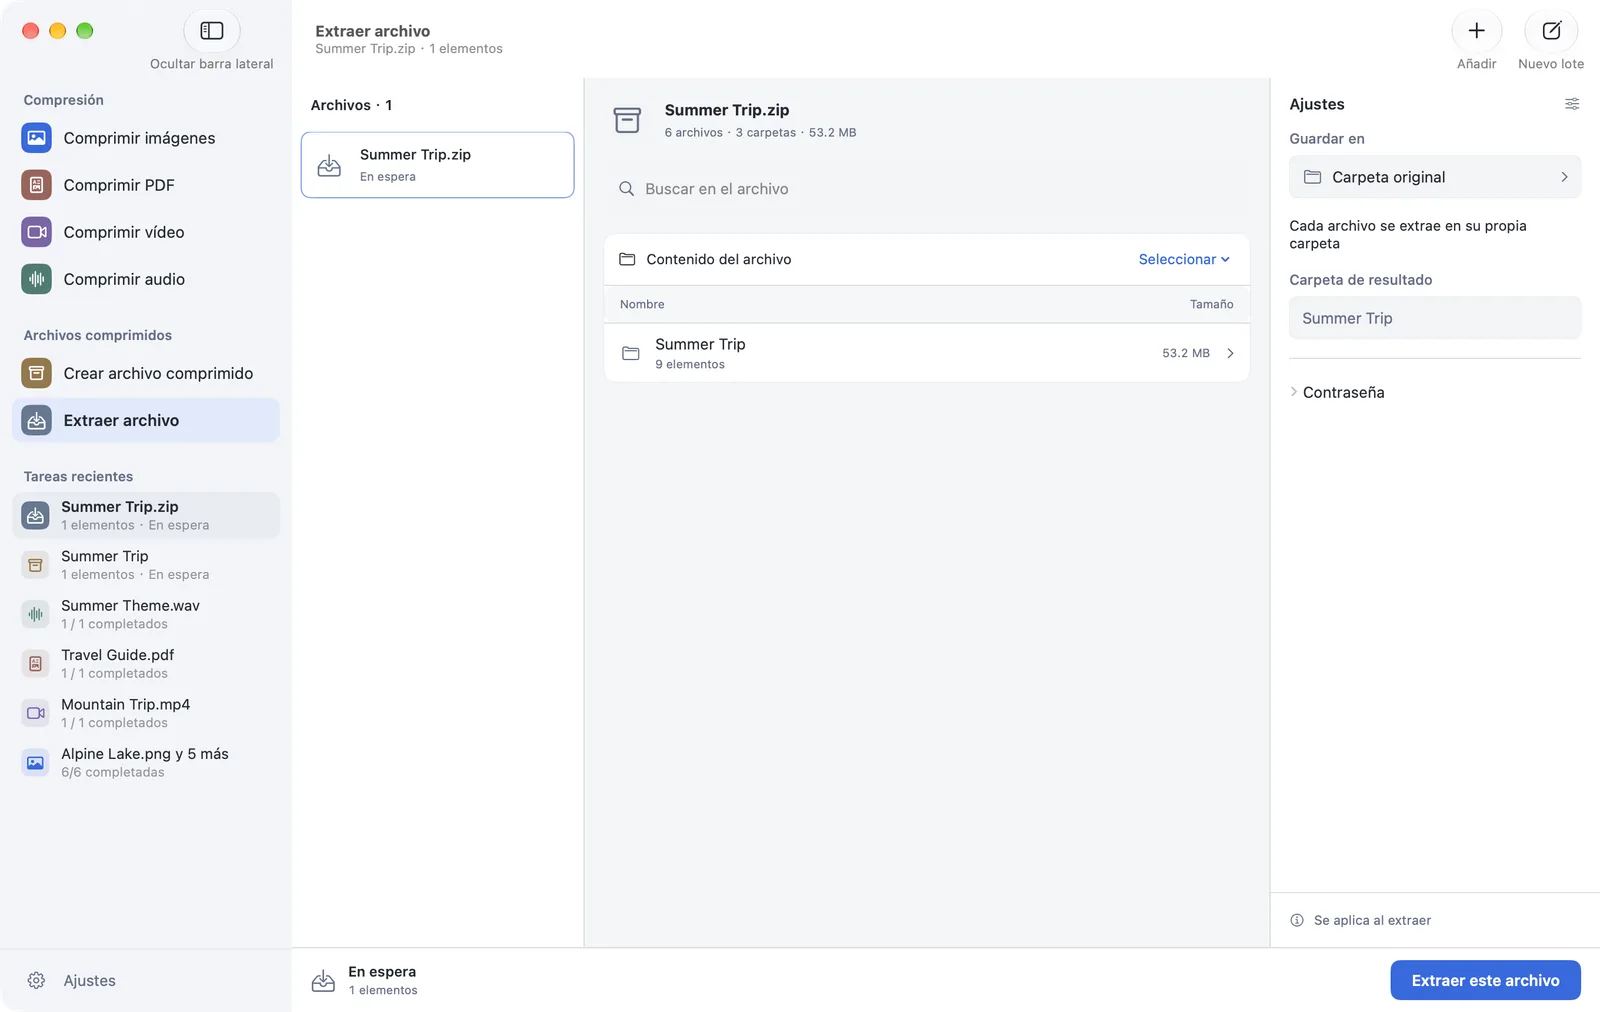The width and height of the screenshot is (1600, 1012).
Task: Click the 53.2 MB size of Summer Trip folder
Action: [1186, 353]
